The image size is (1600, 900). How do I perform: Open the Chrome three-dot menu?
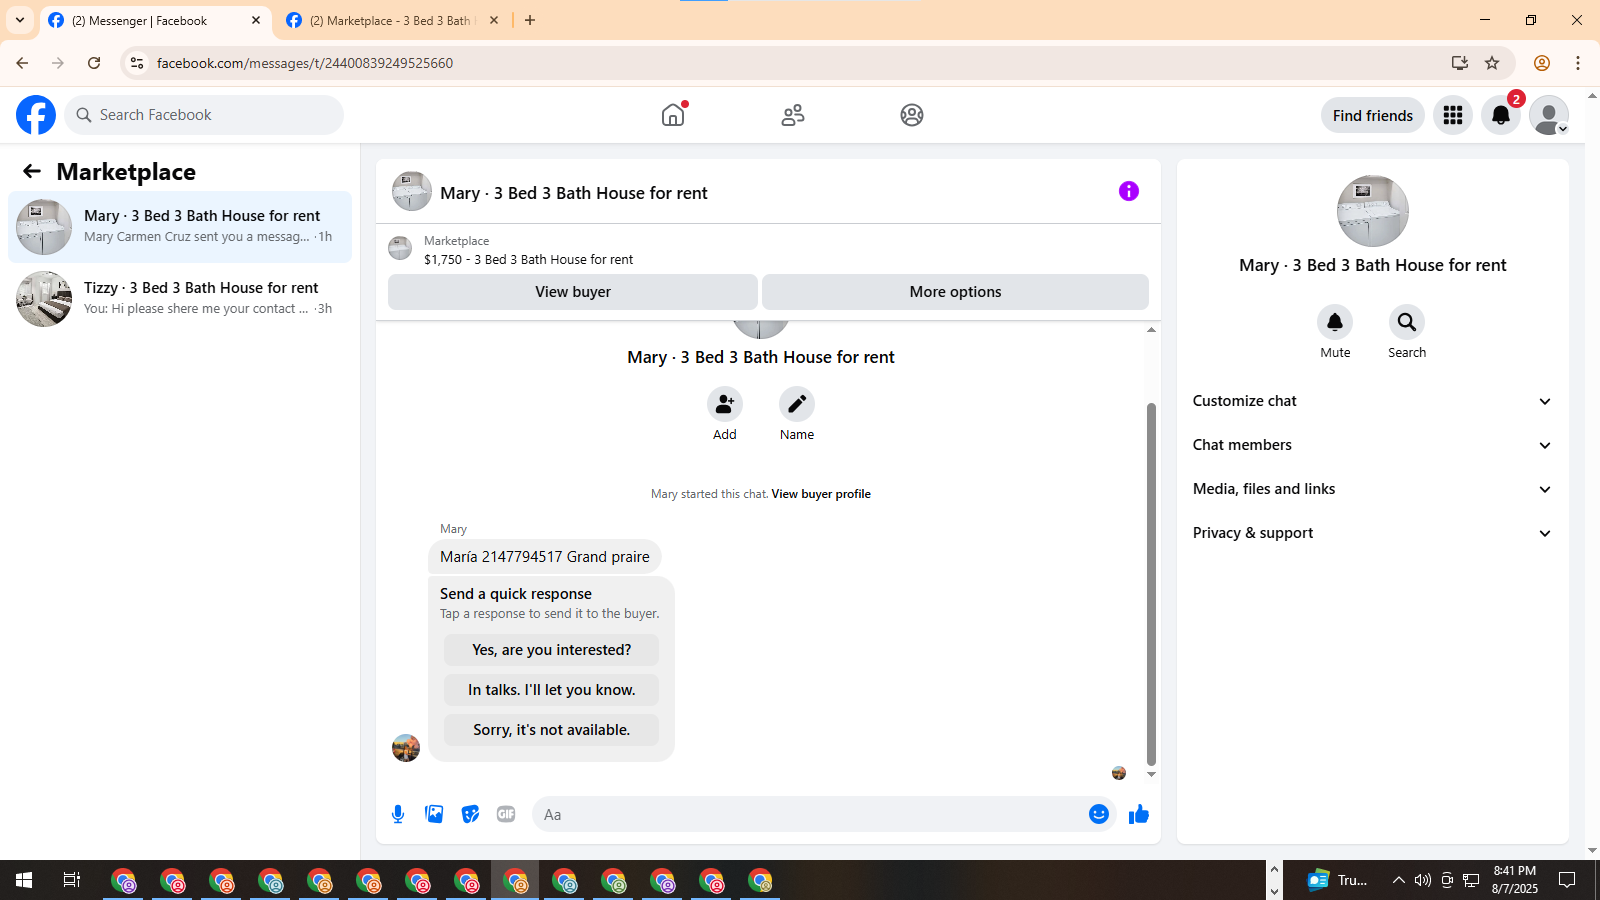coord(1578,63)
